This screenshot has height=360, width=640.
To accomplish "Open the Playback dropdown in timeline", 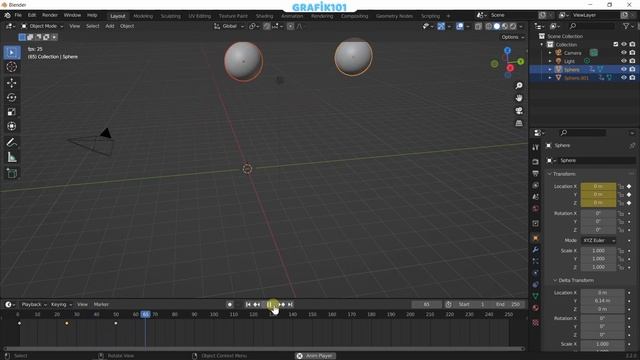I will (33, 304).
